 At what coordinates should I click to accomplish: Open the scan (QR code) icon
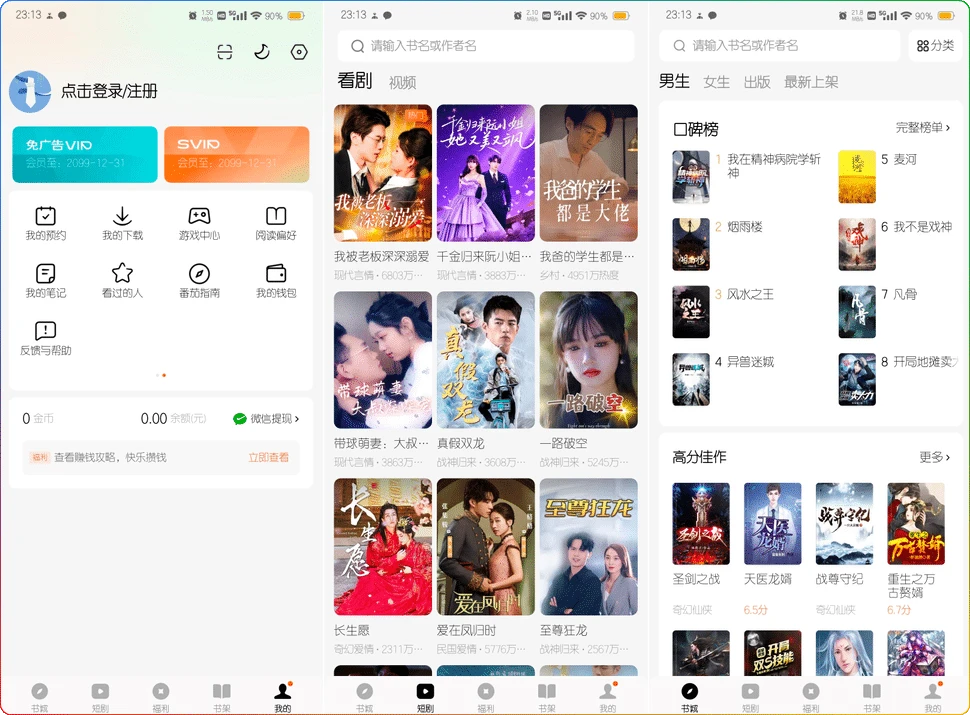click(x=225, y=52)
